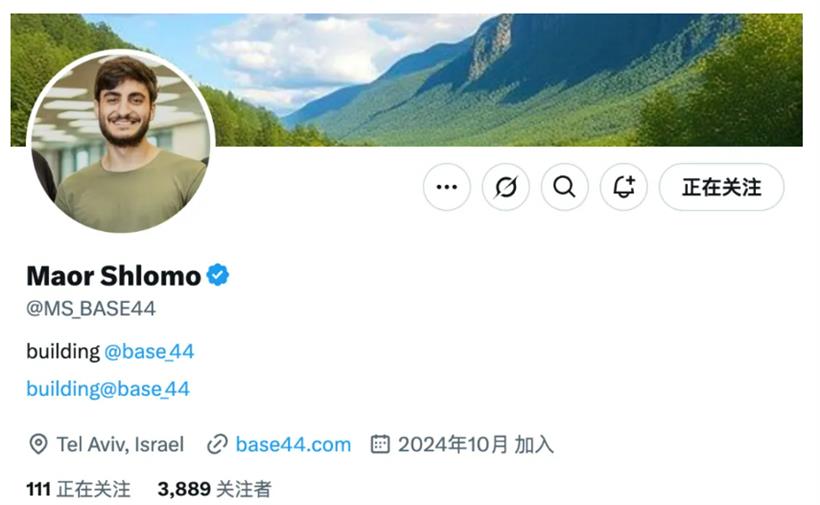Click the blue verified checkmark badge
The width and height of the screenshot is (820, 505).
tap(218, 275)
